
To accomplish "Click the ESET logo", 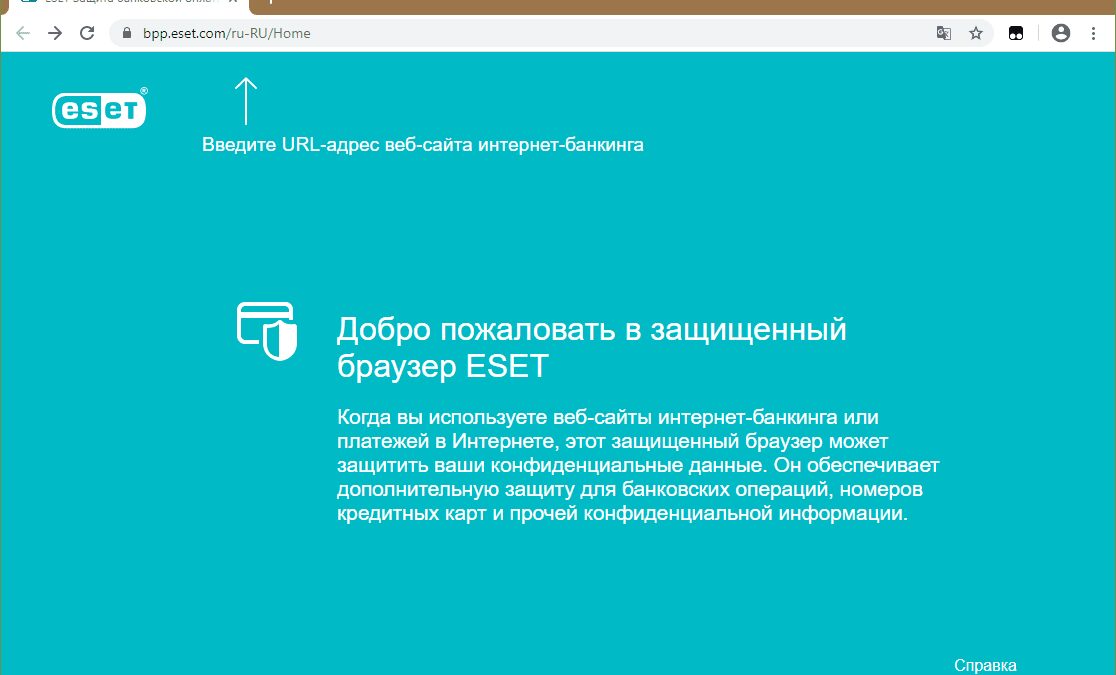I will click(99, 108).
